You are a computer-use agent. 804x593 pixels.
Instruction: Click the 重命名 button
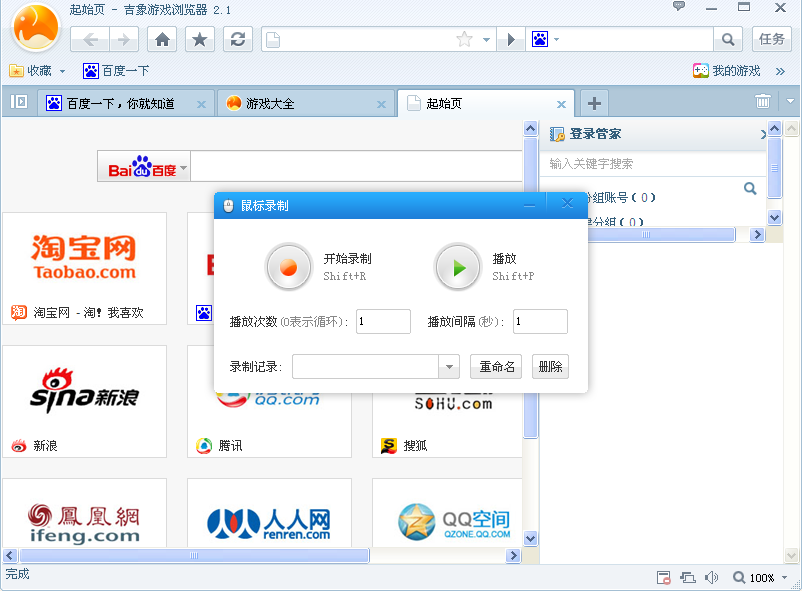496,367
